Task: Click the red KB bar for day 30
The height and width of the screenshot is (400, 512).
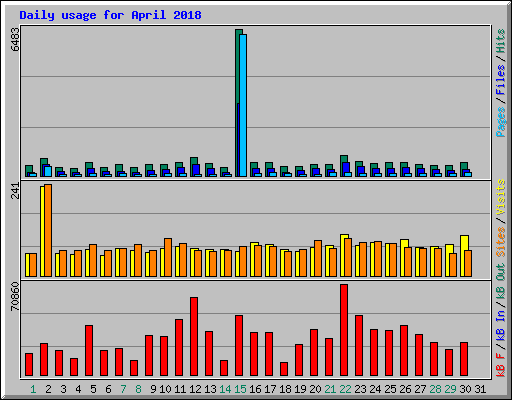Action: (464, 359)
